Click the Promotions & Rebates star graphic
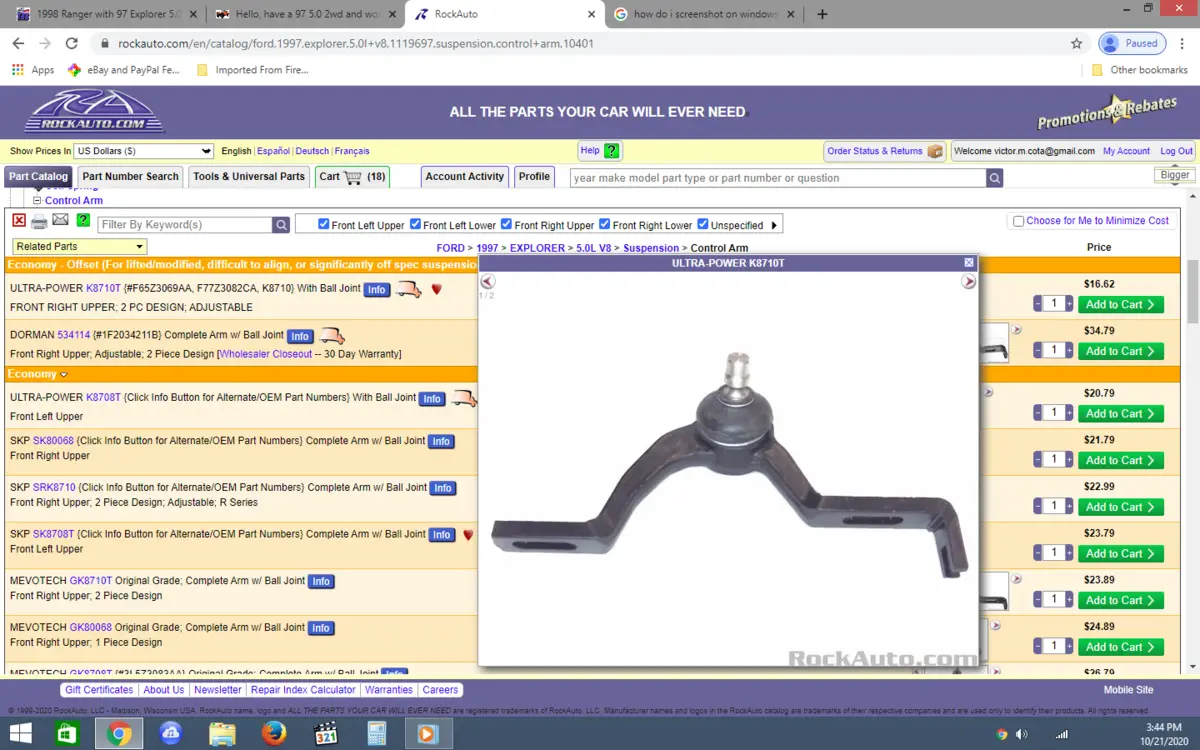 [1107, 113]
